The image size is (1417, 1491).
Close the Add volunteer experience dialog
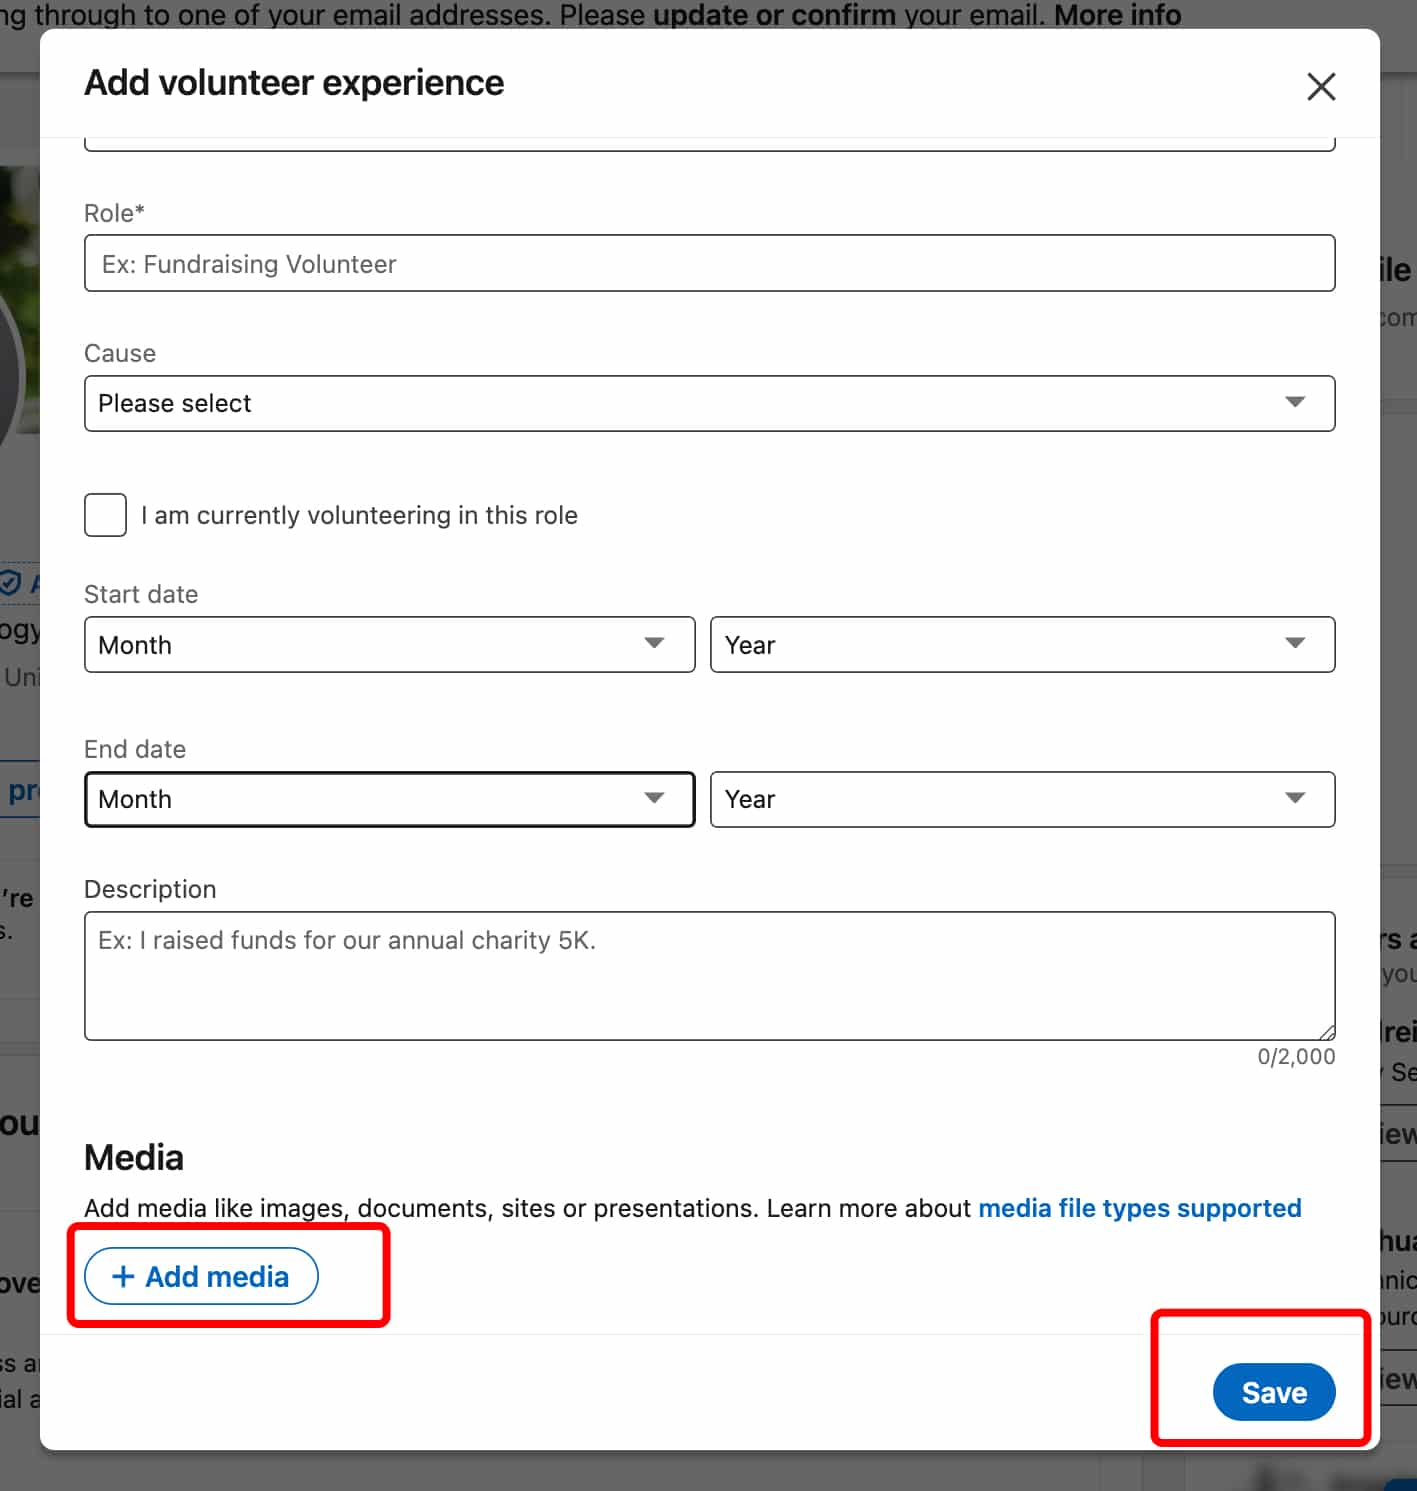pos(1321,87)
